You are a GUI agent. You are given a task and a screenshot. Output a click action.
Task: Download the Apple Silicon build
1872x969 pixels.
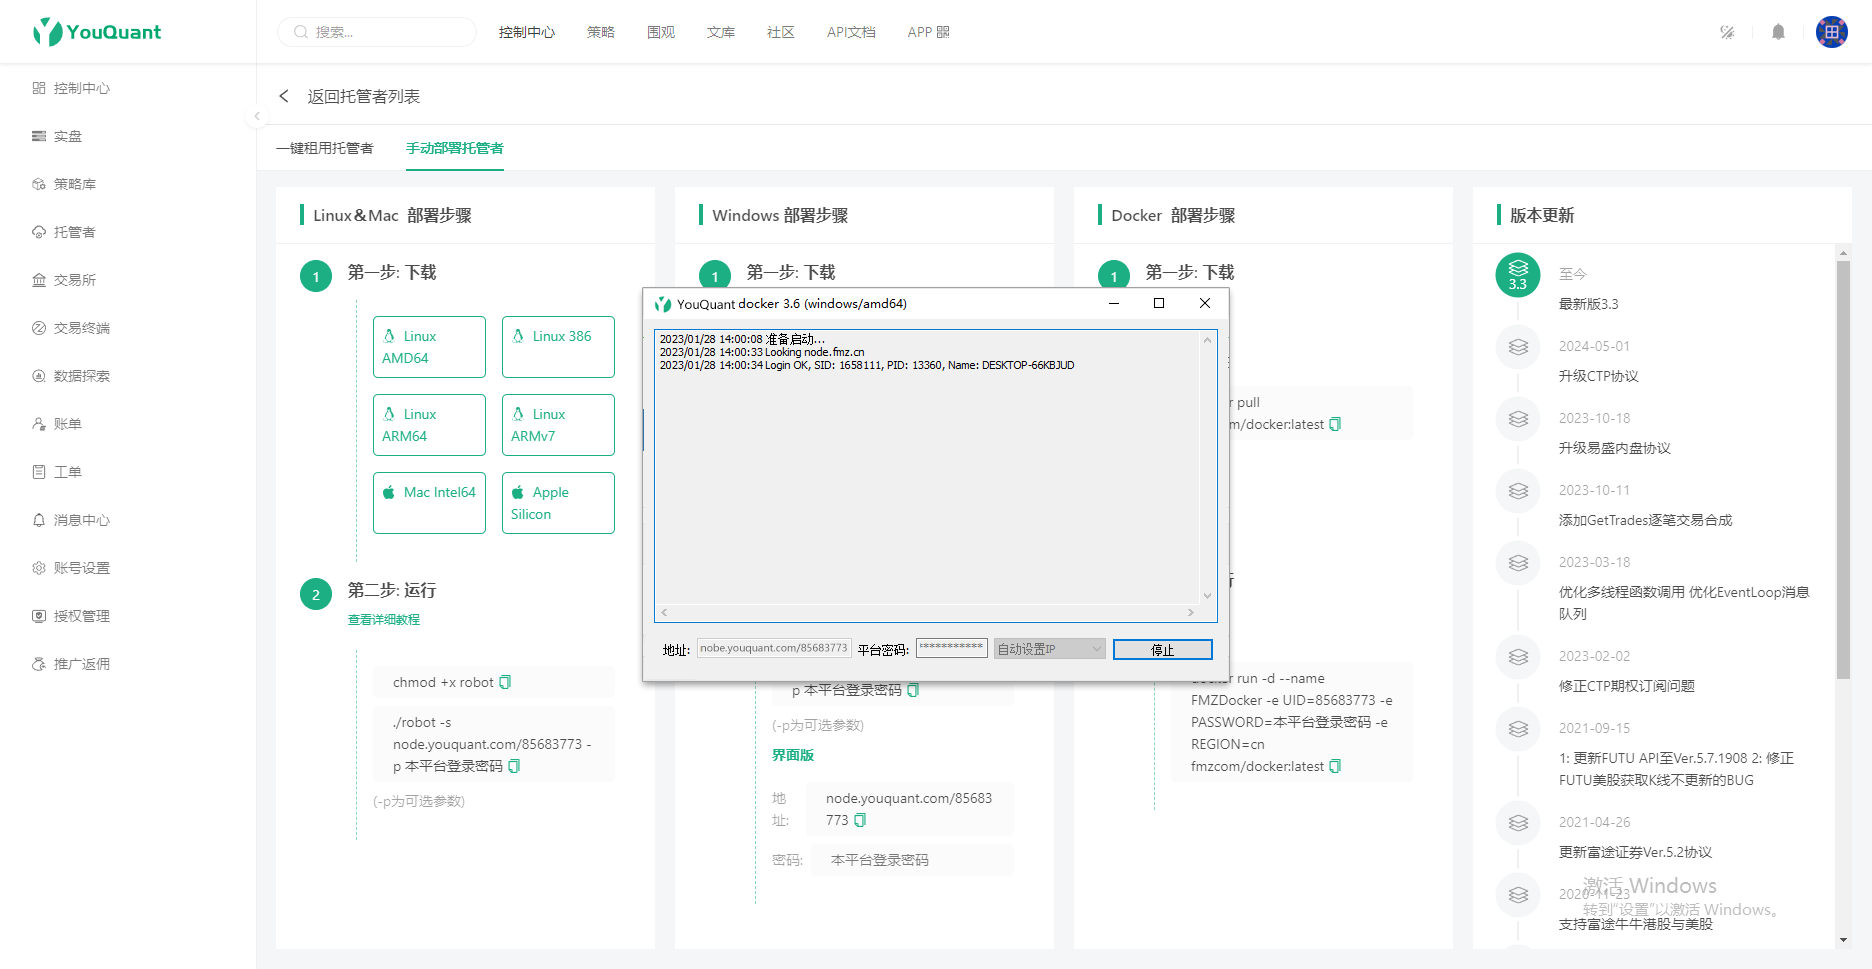click(558, 503)
